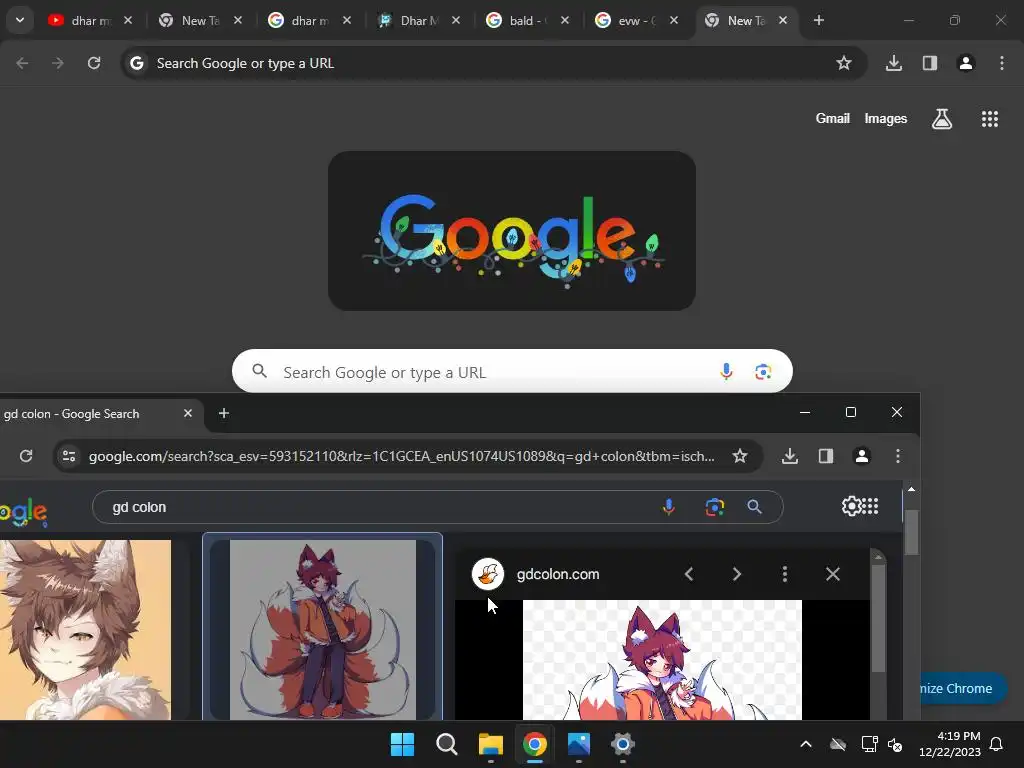Click Google logo in search results
Screen dimensions: 1024x768
click(x=24, y=513)
